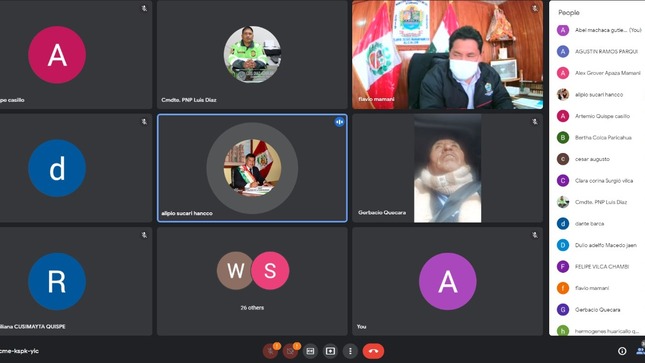Open the three-dot more options menu

pos(350,351)
